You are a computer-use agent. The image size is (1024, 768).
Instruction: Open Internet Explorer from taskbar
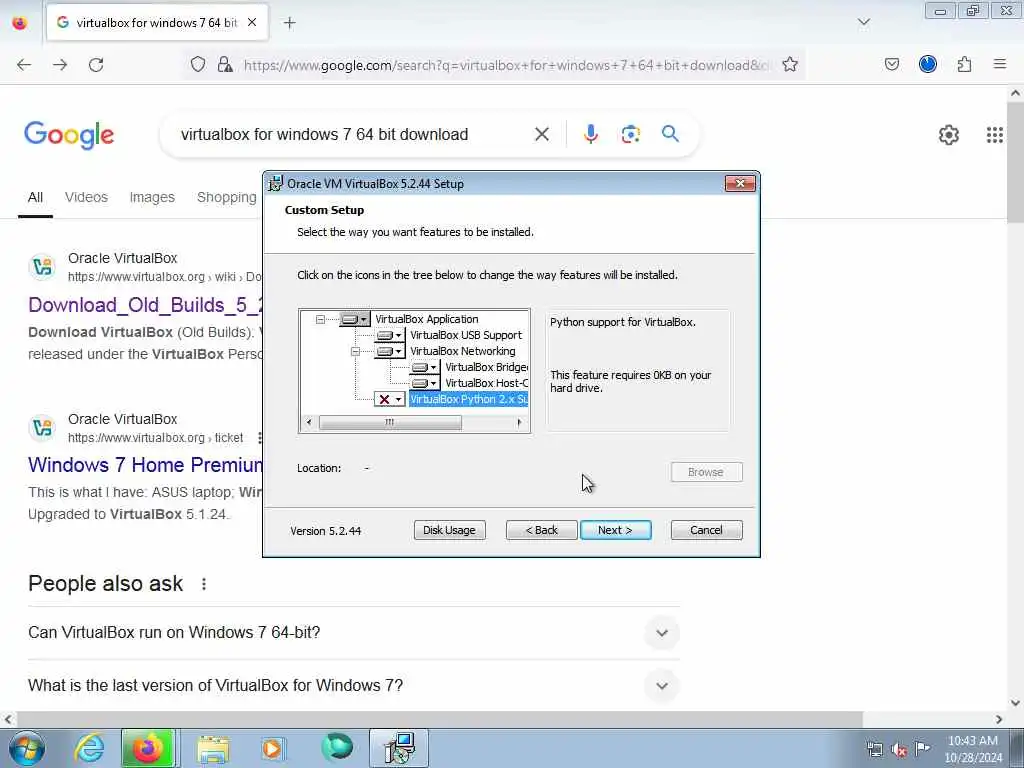click(x=89, y=748)
